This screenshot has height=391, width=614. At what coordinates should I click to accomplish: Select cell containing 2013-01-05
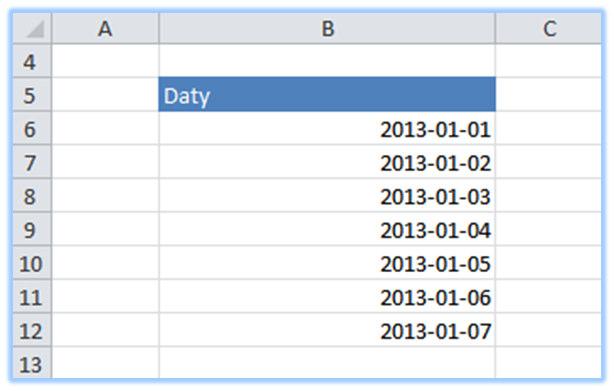(327, 263)
